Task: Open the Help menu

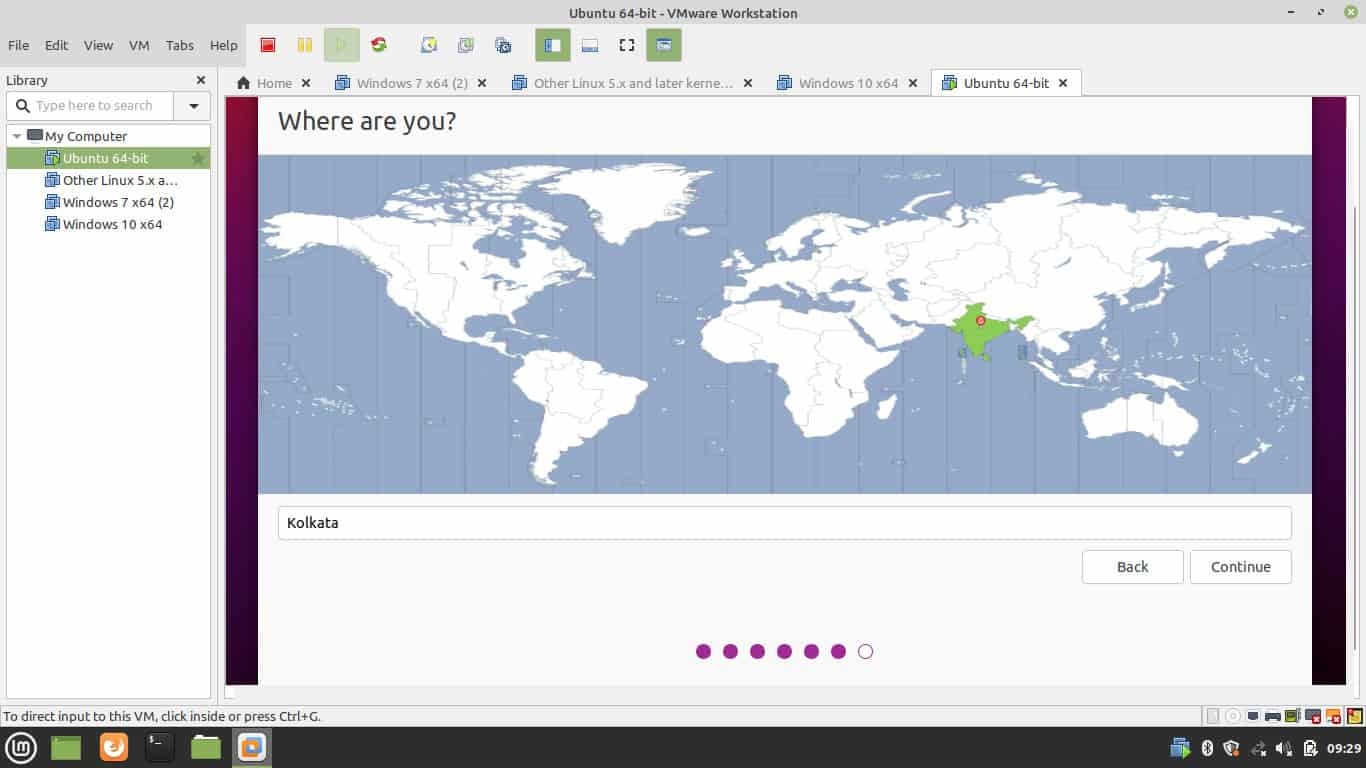Action: (x=224, y=45)
